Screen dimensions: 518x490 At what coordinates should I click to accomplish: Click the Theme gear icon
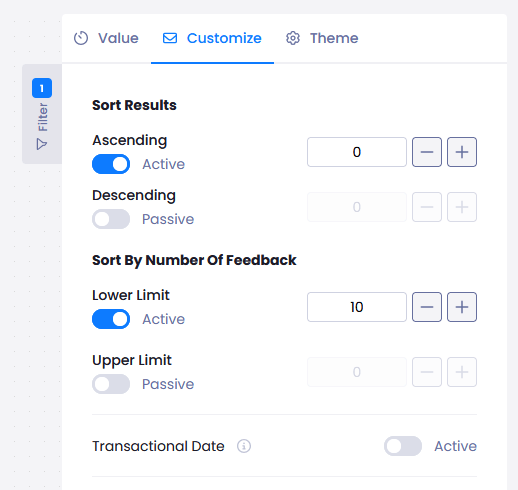293,38
